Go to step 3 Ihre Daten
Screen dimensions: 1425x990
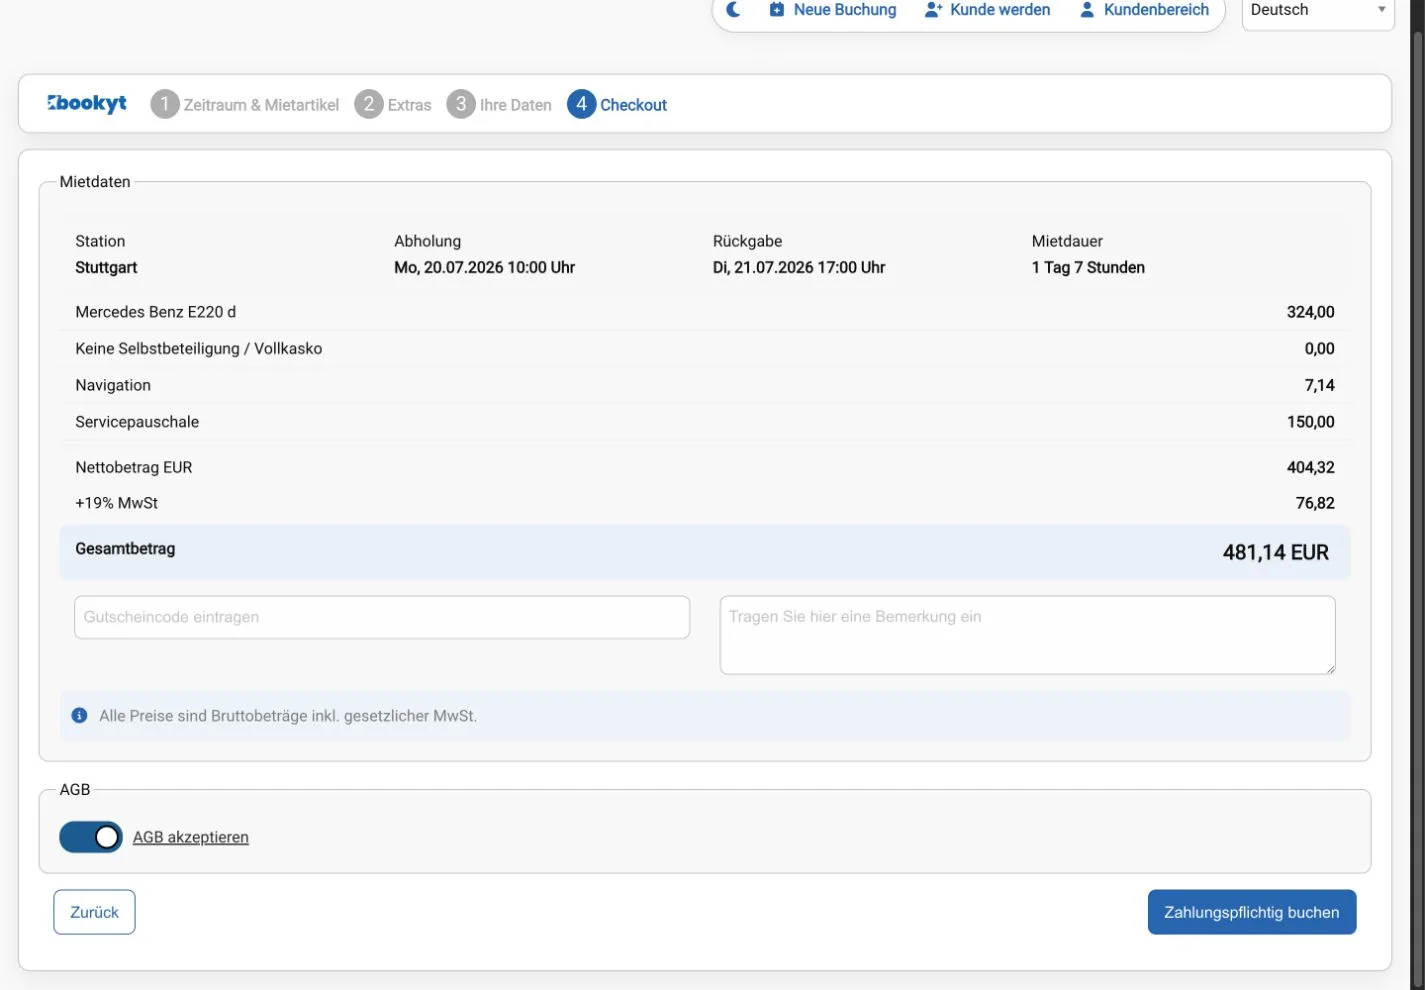point(499,104)
